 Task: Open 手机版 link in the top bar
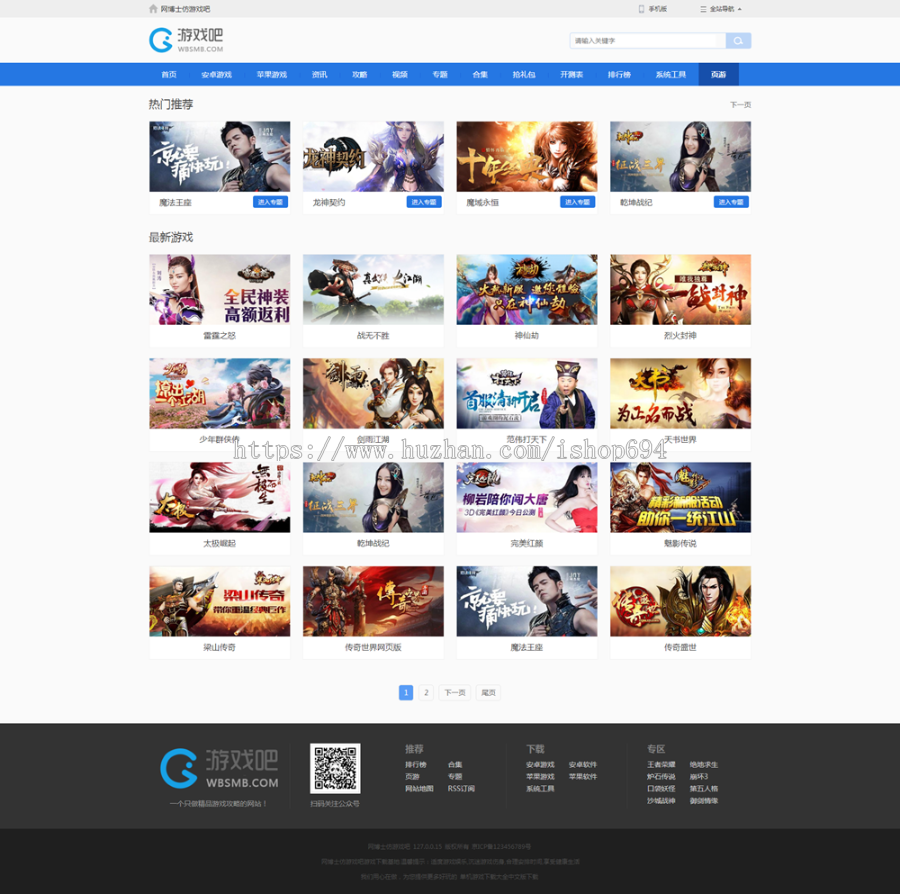pyautogui.click(x=658, y=9)
